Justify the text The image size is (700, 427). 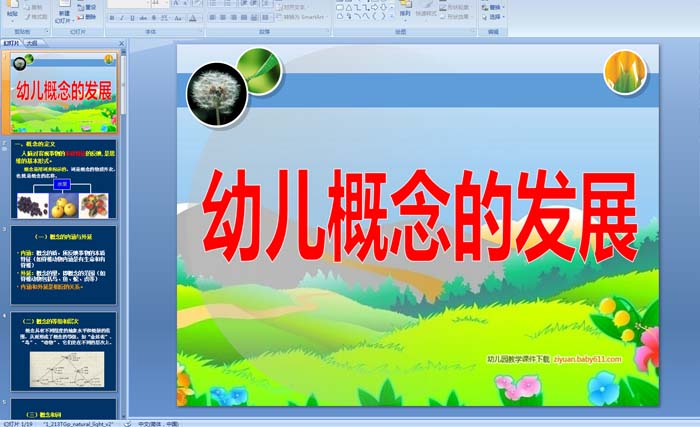243,17
